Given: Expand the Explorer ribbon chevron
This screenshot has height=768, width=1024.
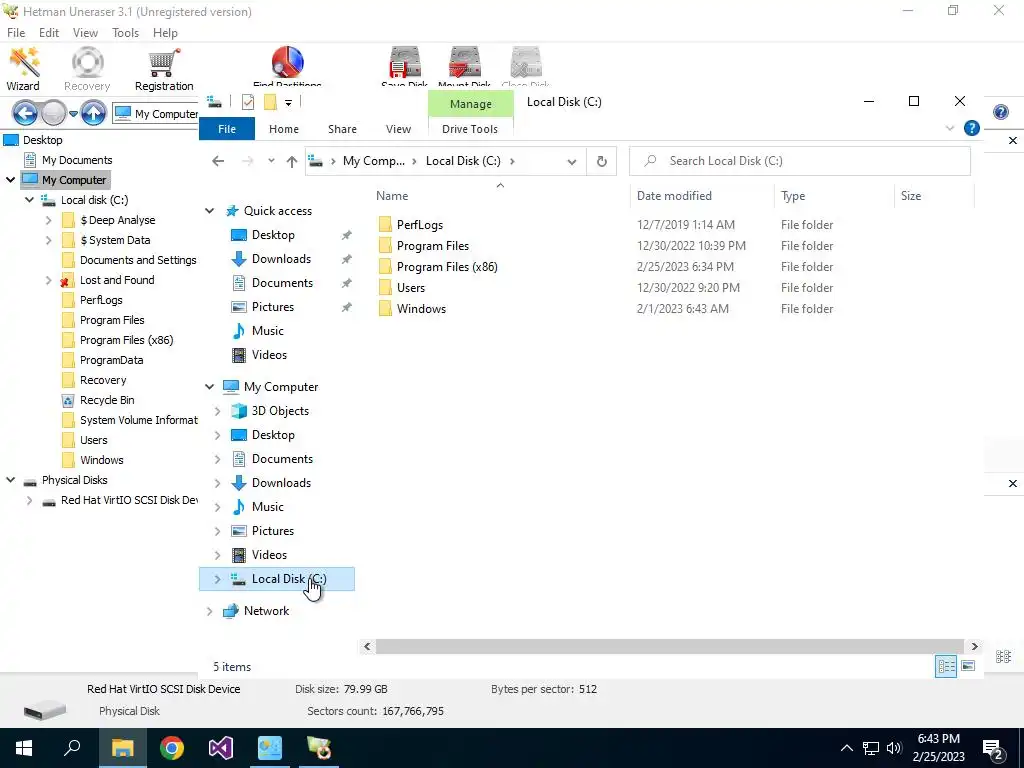Looking at the screenshot, I should [x=950, y=128].
